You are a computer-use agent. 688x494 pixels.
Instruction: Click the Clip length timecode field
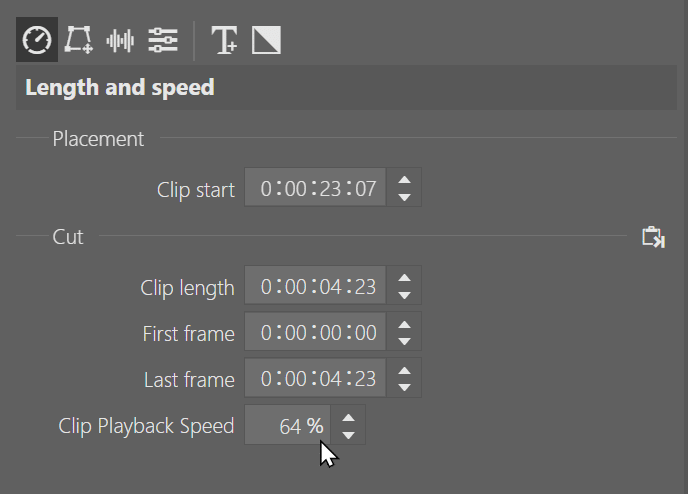point(315,285)
